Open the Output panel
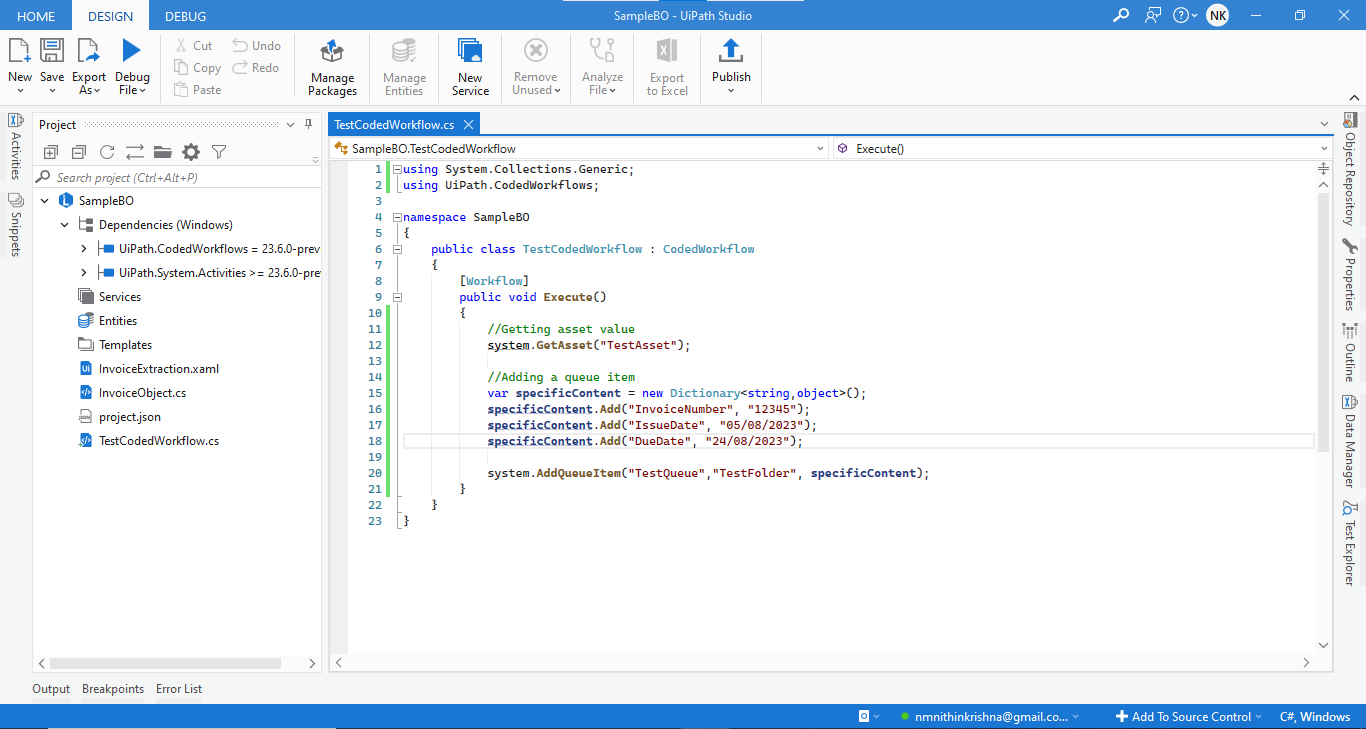The image size is (1366, 729). 51,689
